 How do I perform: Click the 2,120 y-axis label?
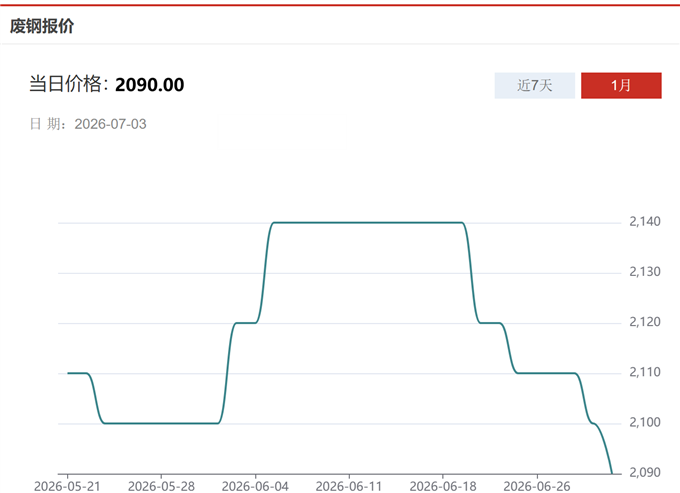click(645, 322)
